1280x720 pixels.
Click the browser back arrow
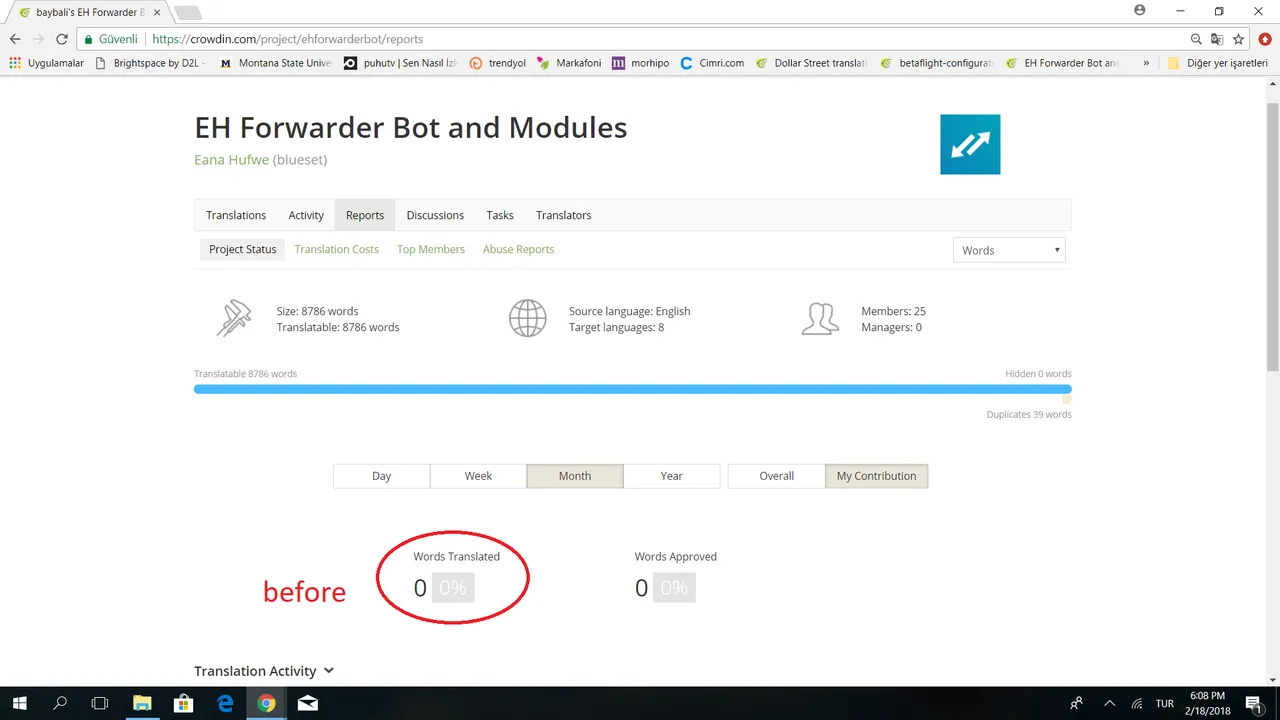(x=15, y=39)
